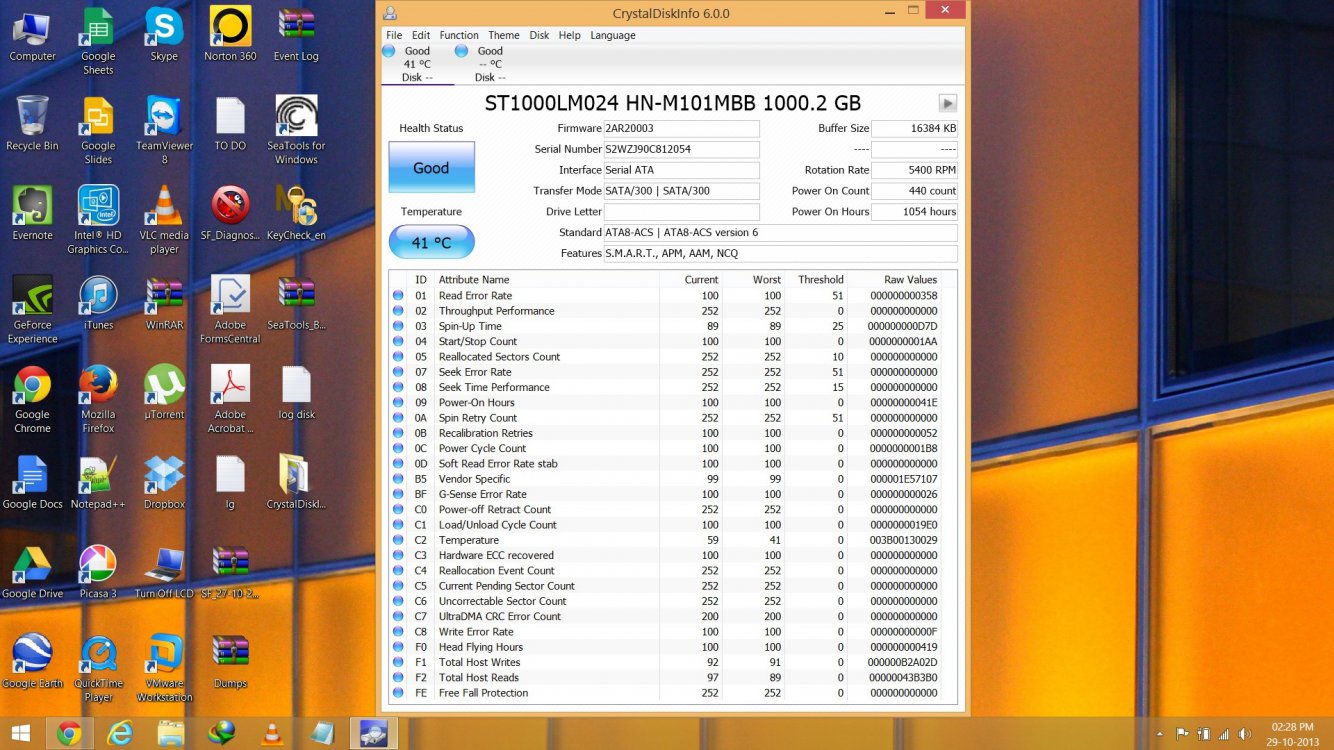
Task: Open the Disk menu
Action: [539, 35]
